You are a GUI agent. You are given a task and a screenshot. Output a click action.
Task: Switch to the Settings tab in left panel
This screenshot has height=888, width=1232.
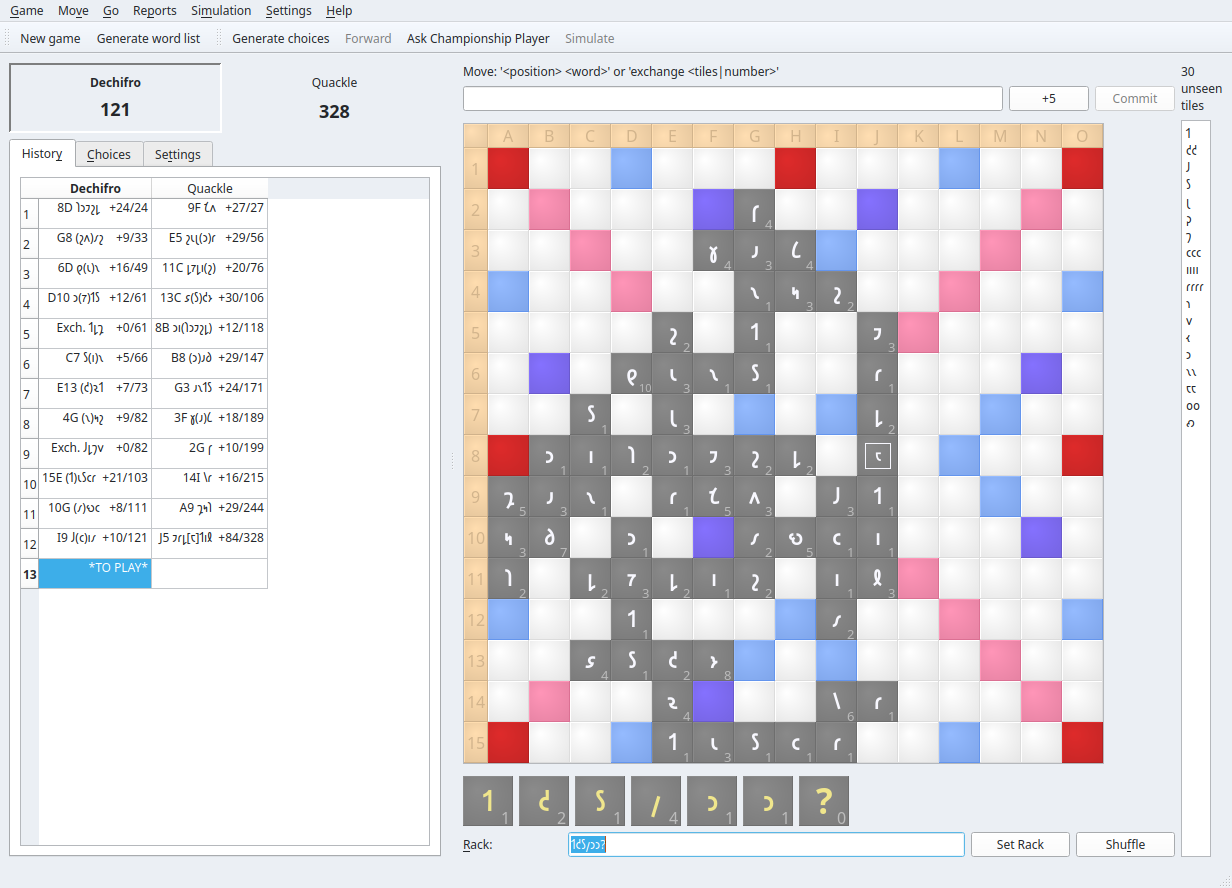[178, 154]
